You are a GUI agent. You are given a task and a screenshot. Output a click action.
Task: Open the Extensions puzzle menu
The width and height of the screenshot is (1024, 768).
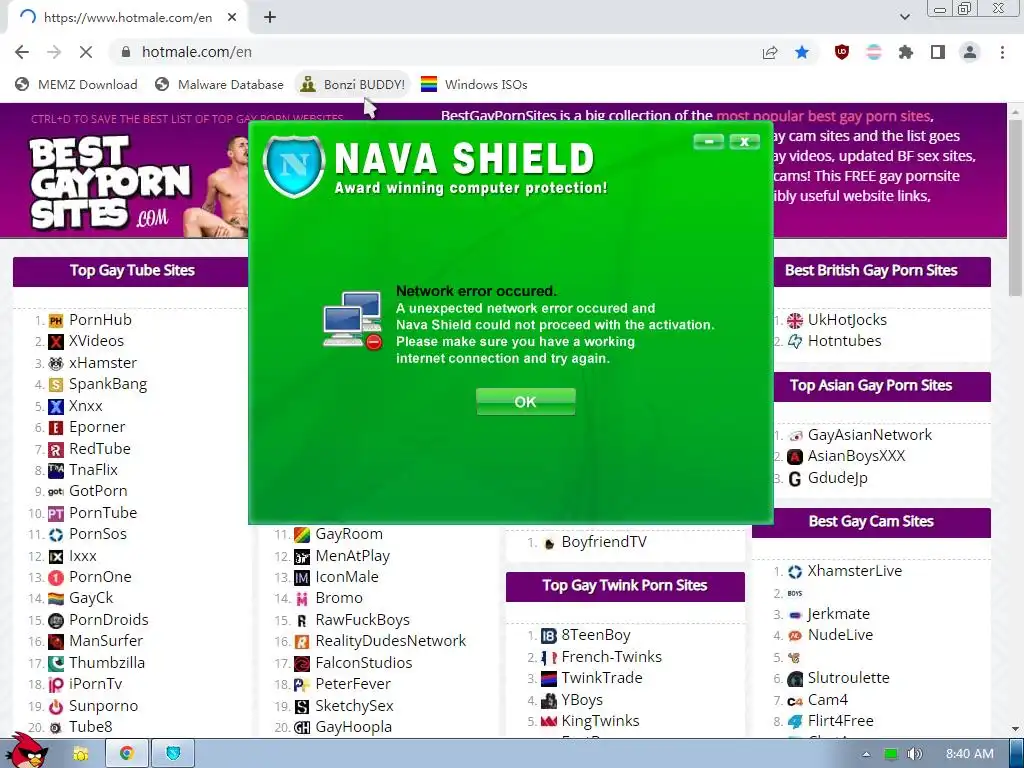906,52
